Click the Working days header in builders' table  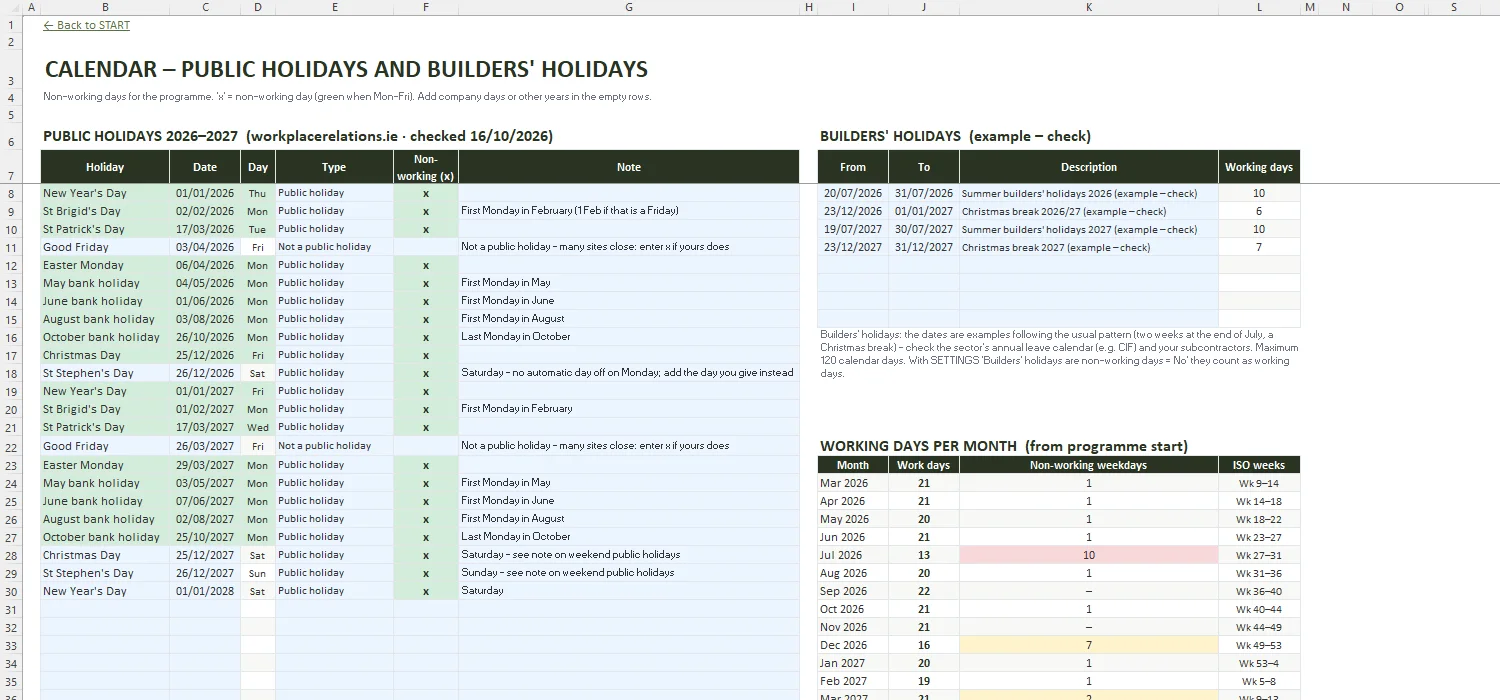[1259, 167]
